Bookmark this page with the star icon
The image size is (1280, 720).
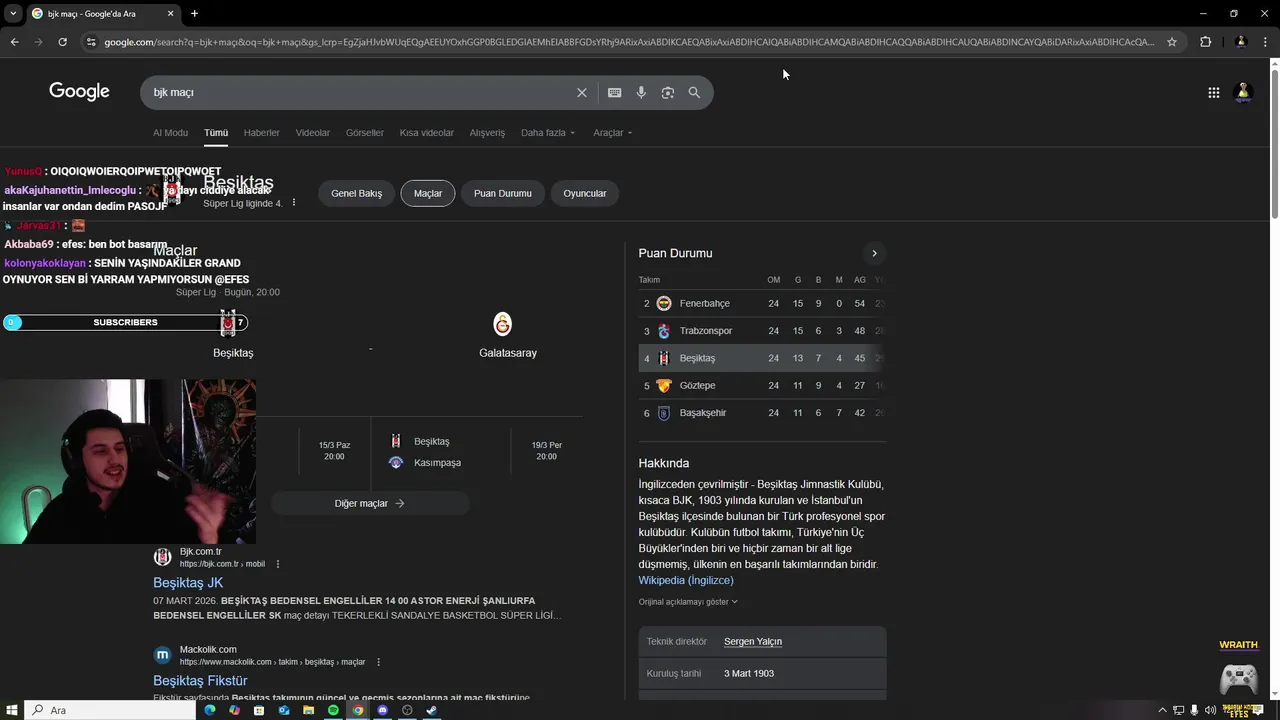click(x=1172, y=42)
